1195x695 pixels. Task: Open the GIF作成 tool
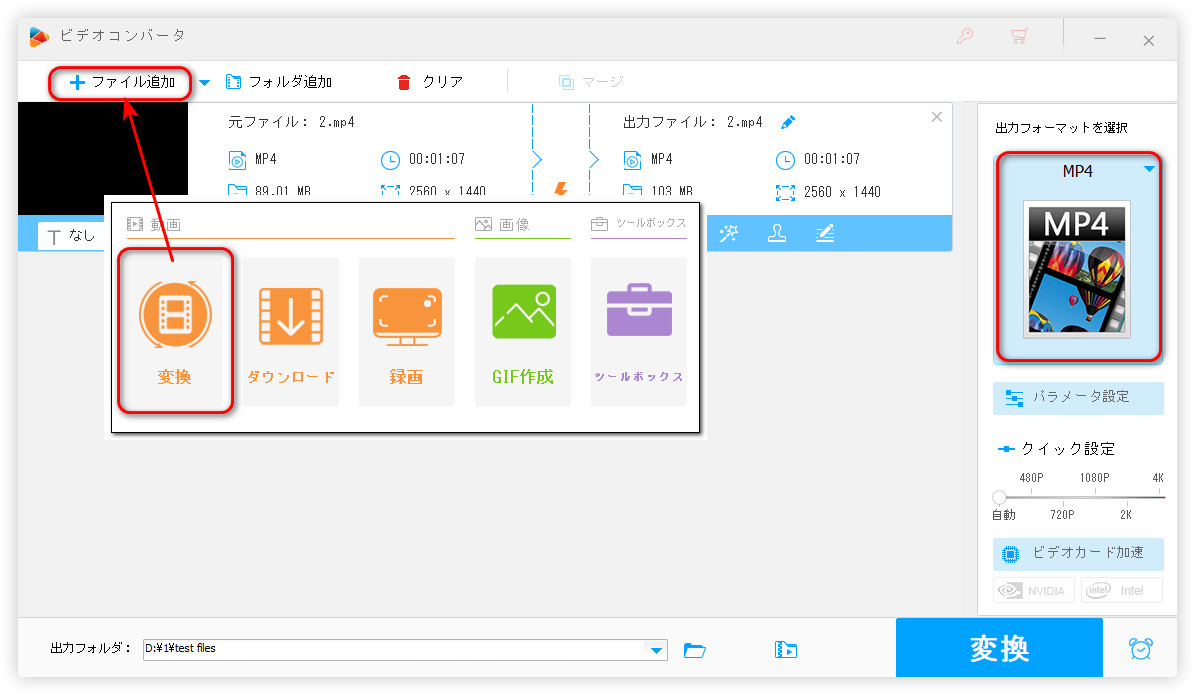pyautogui.click(x=522, y=312)
